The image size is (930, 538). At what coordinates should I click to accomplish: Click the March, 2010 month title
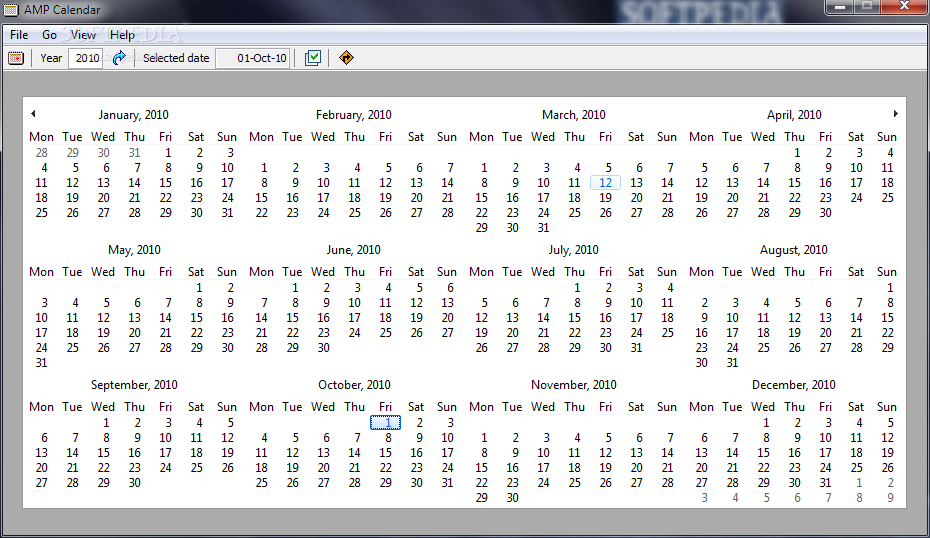click(x=574, y=114)
